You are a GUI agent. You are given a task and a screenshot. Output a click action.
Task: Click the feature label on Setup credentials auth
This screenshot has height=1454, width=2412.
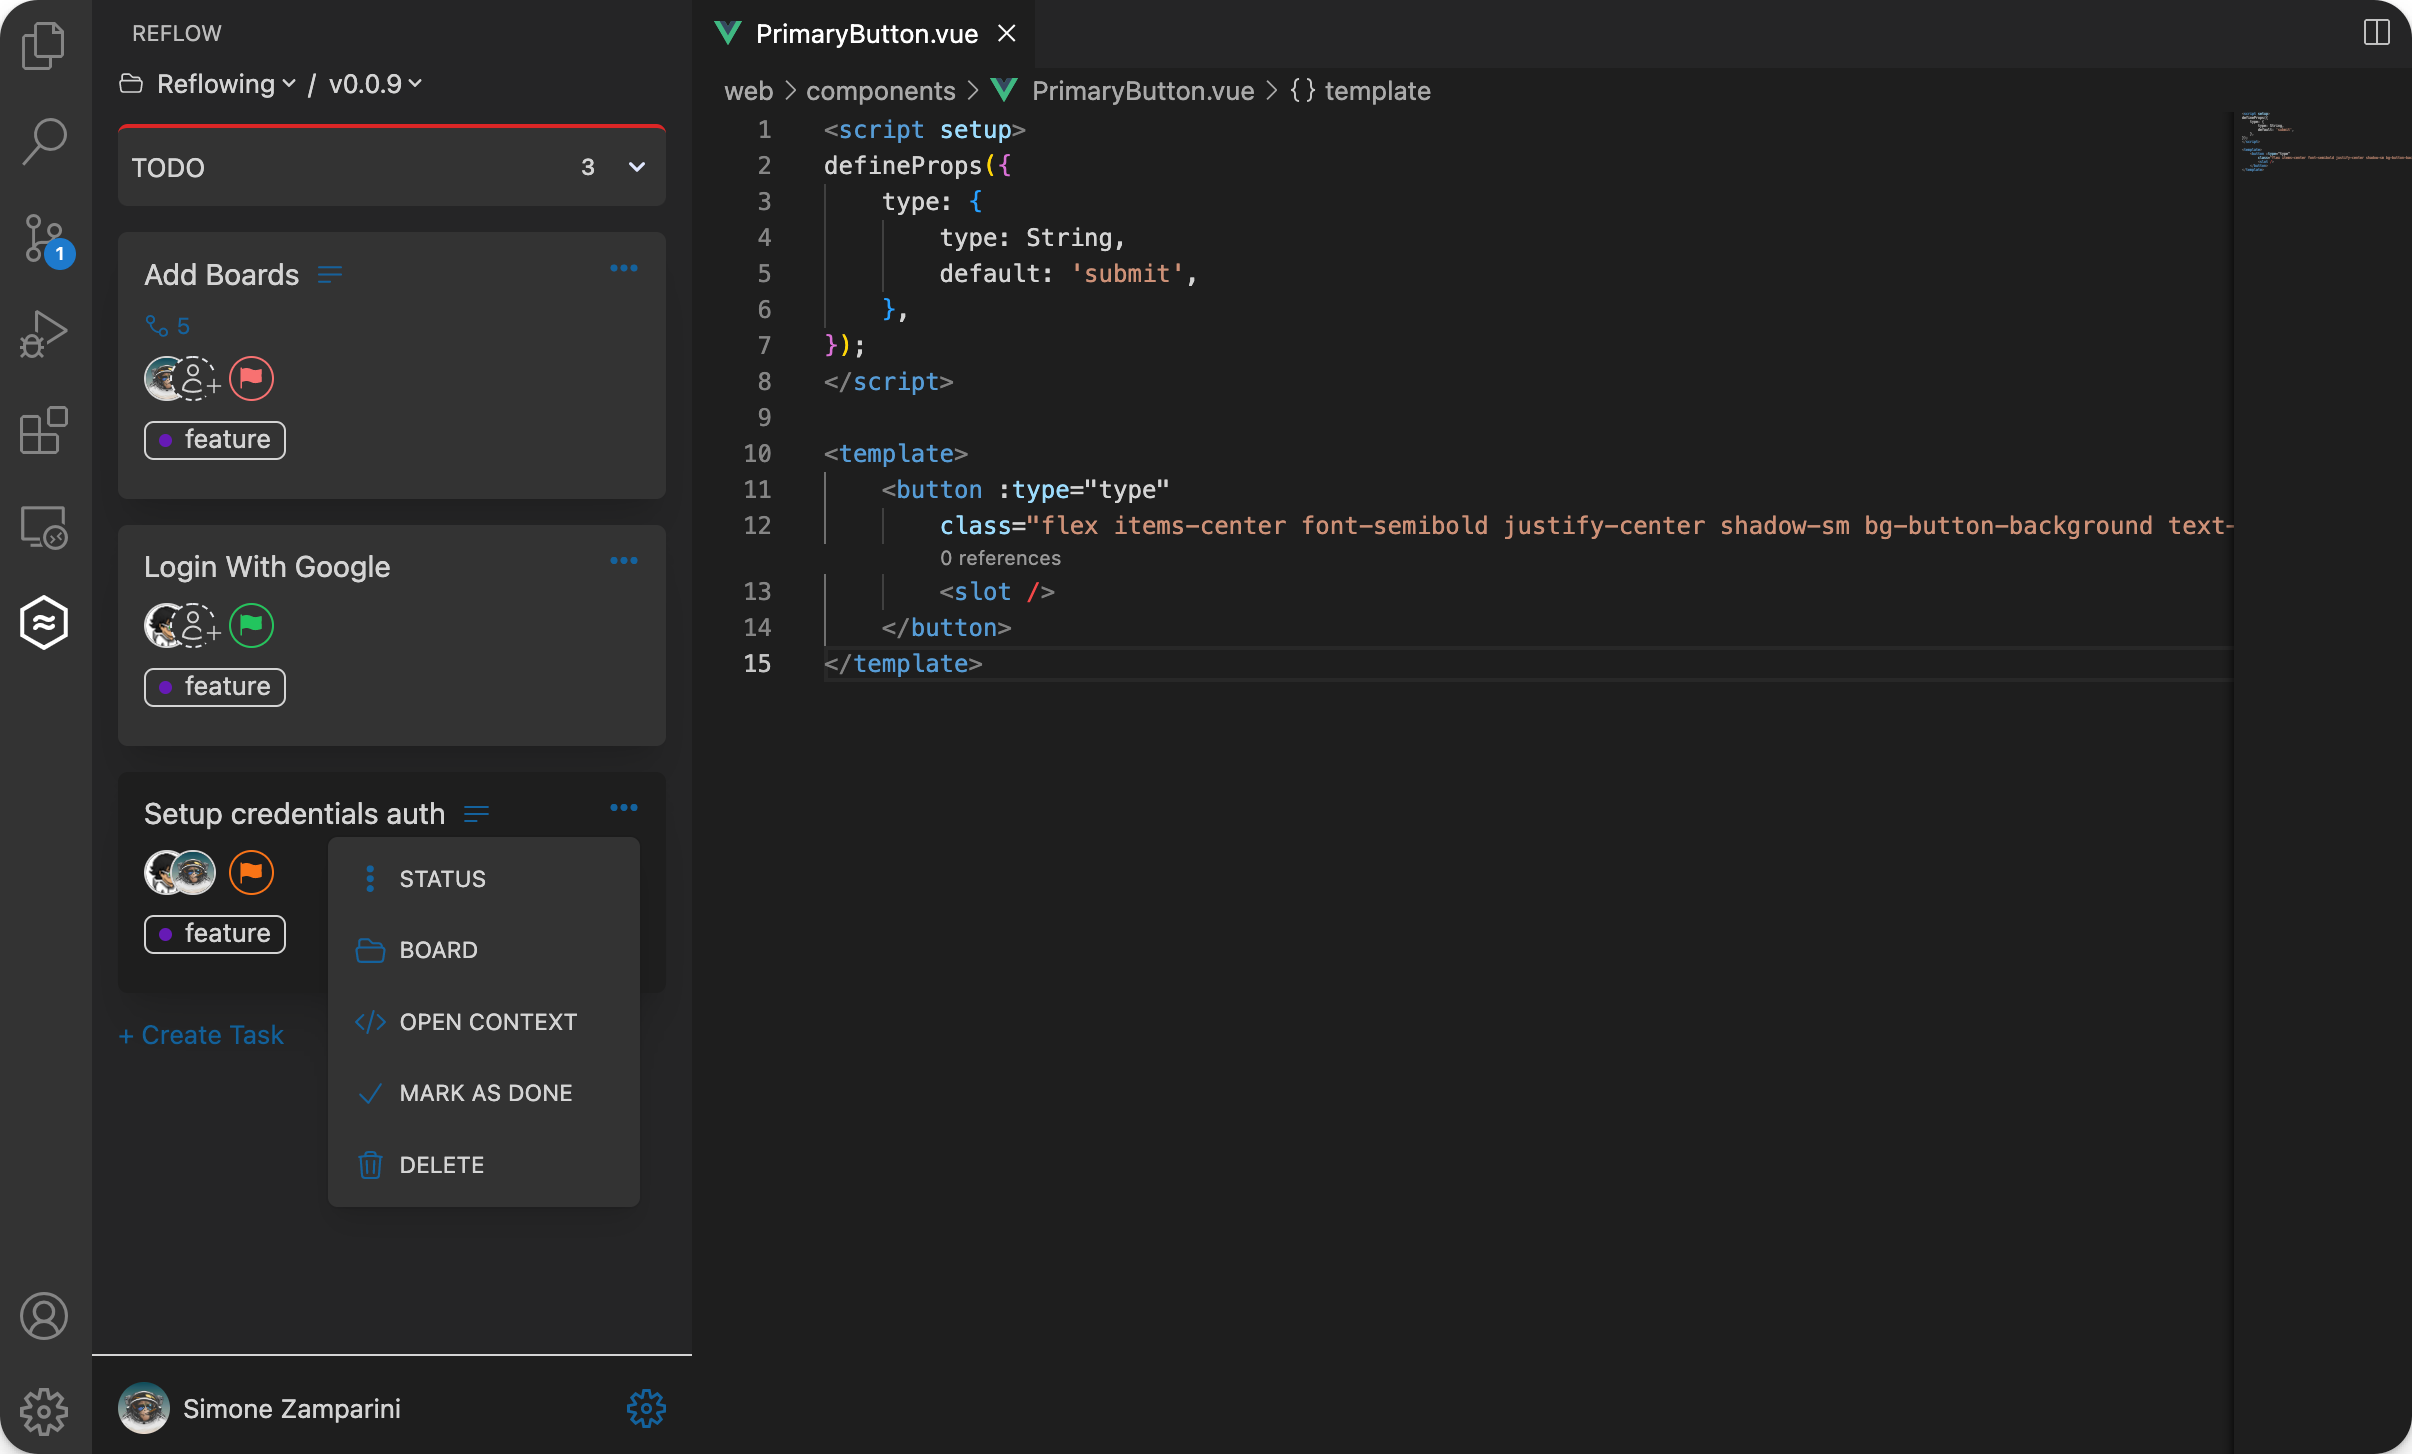pyautogui.click(x=215, y=934)
